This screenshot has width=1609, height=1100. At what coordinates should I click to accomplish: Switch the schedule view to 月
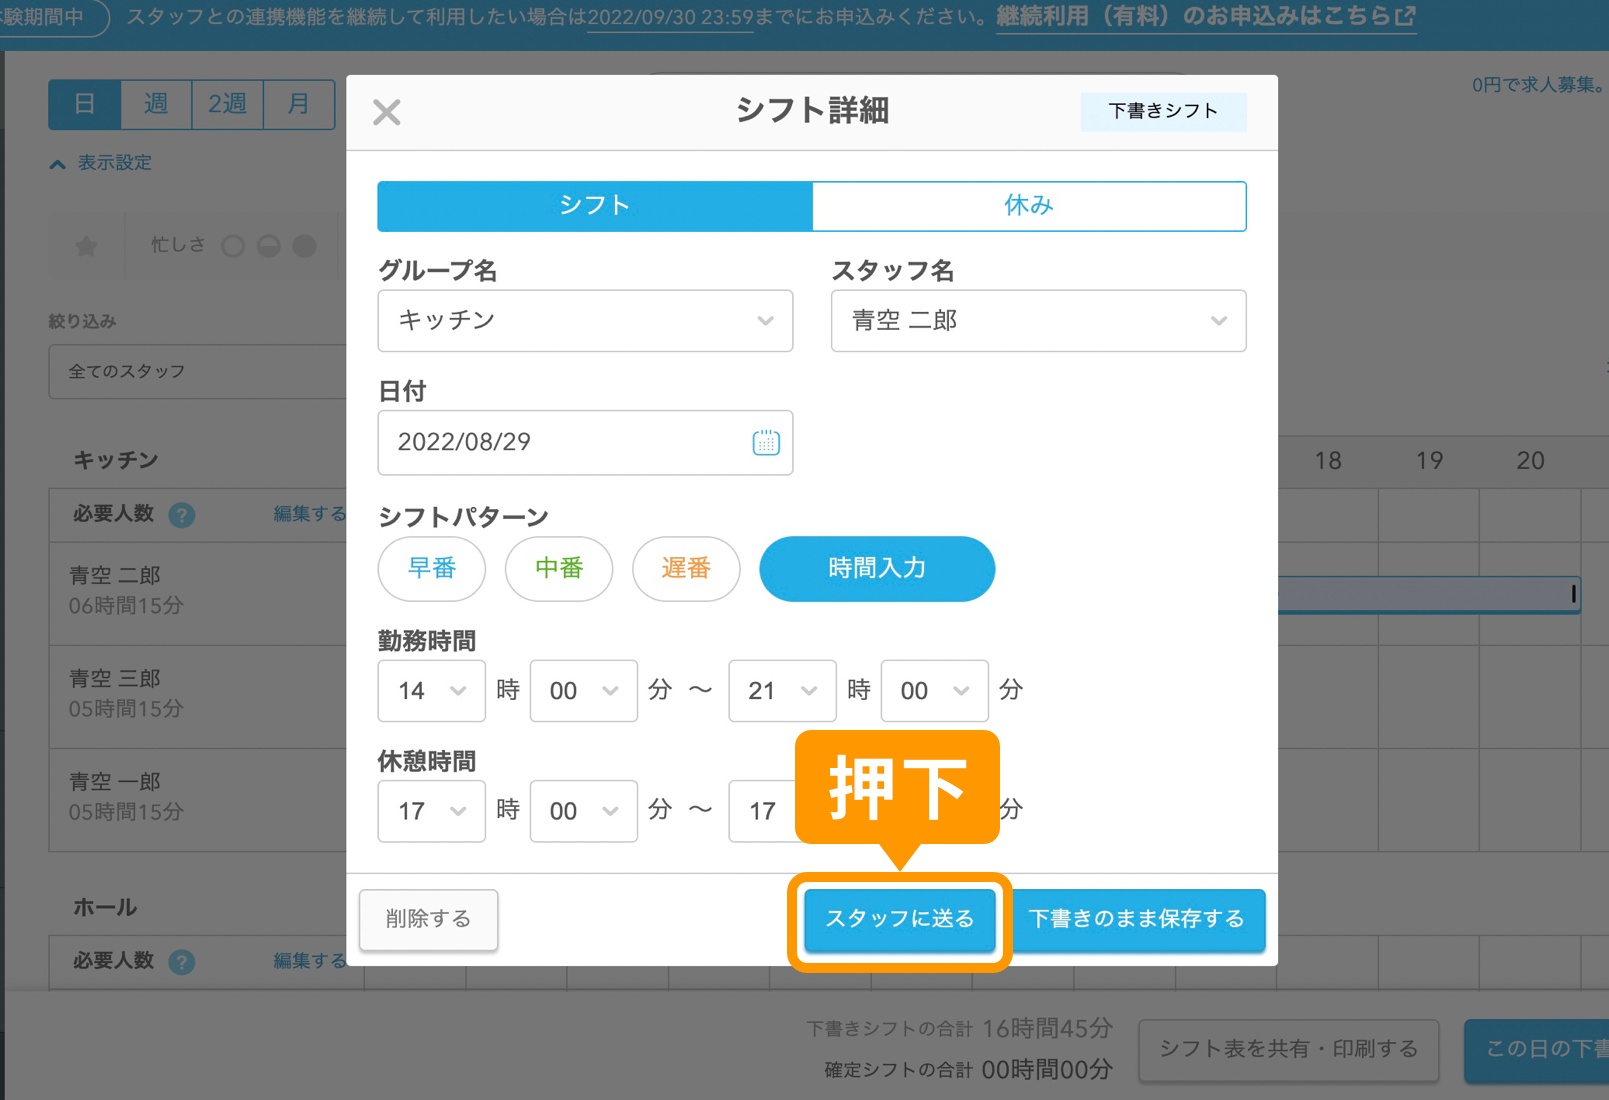point(297,104)
